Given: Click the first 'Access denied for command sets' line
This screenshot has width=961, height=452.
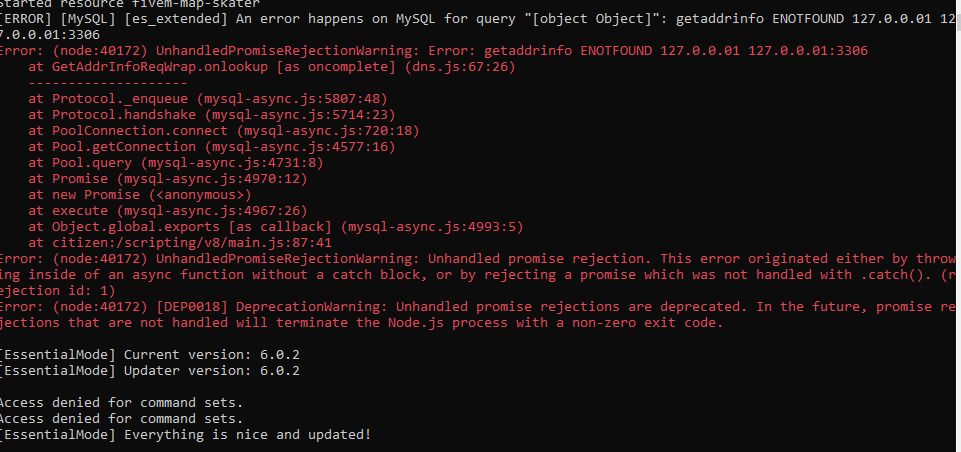Looking at the screenshot, I should 120,402.
